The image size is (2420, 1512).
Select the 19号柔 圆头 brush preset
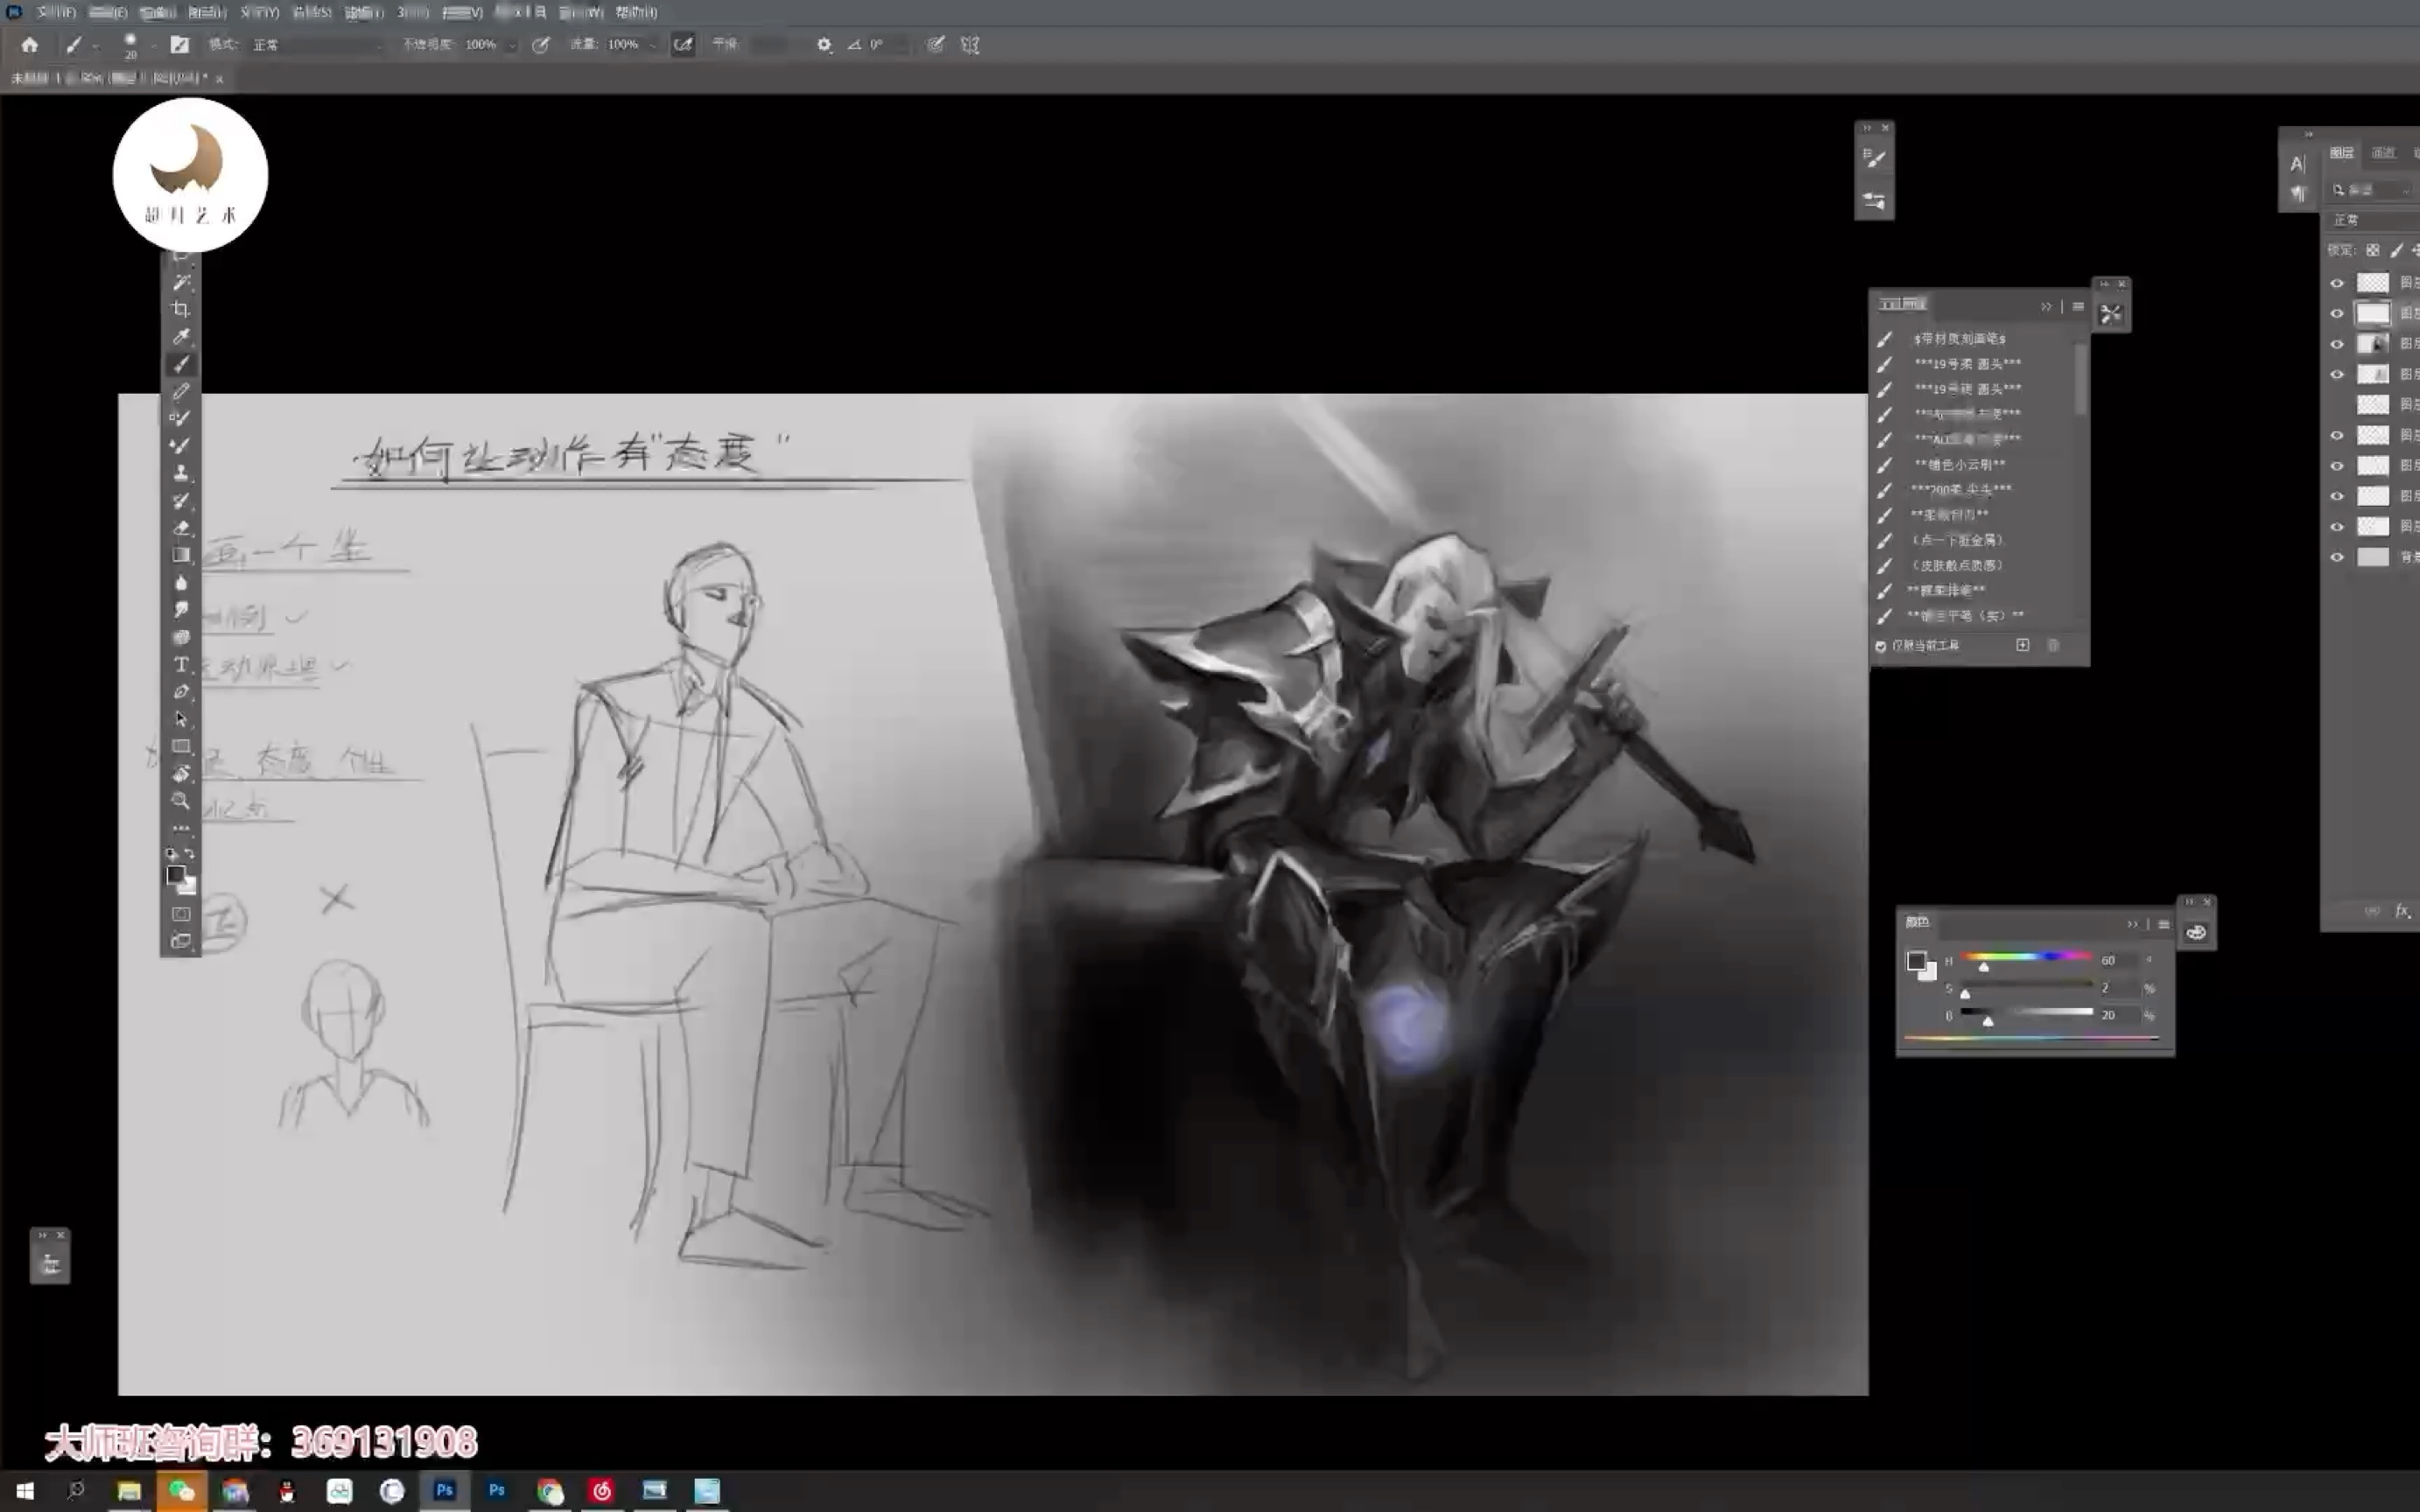coord(1966,364)
